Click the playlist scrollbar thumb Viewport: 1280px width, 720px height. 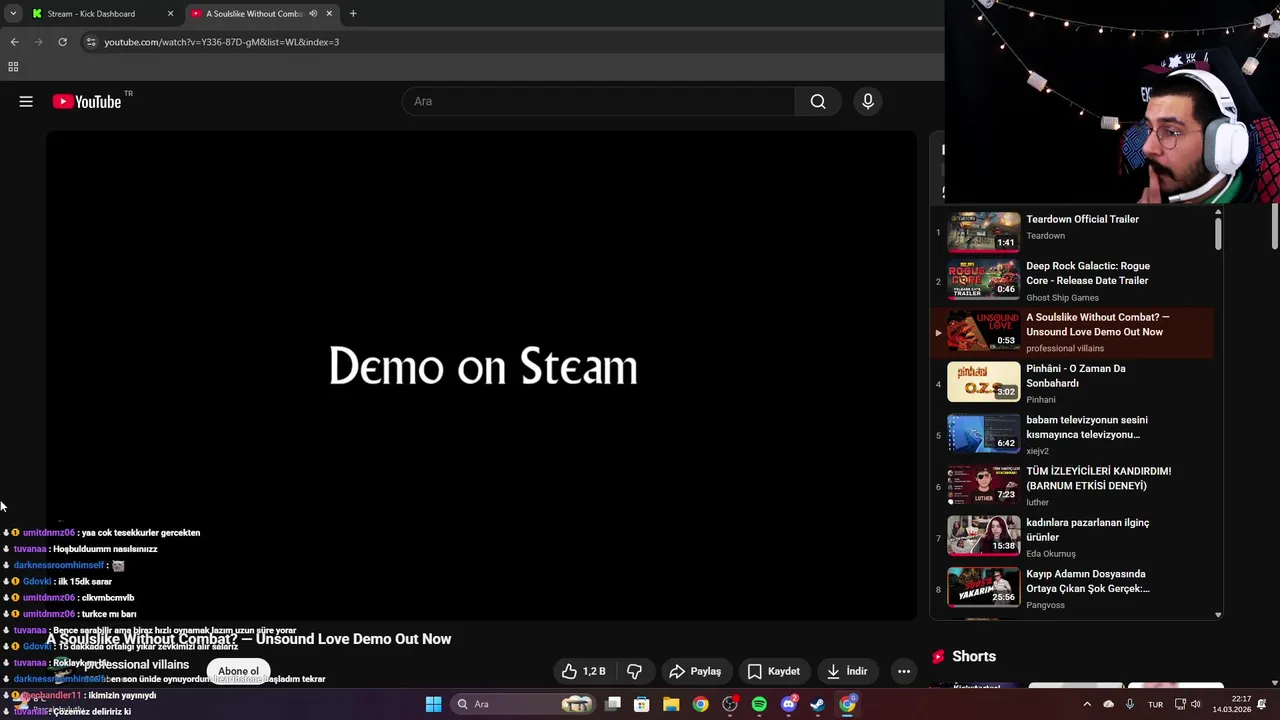point(1218,232)
